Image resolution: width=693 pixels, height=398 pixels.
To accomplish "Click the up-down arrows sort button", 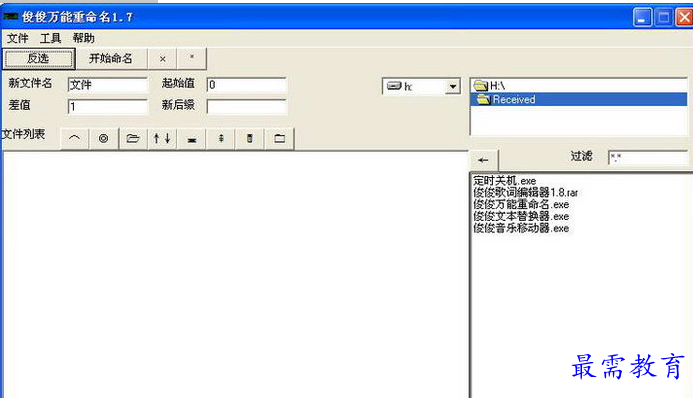I will tap(162, 139).
